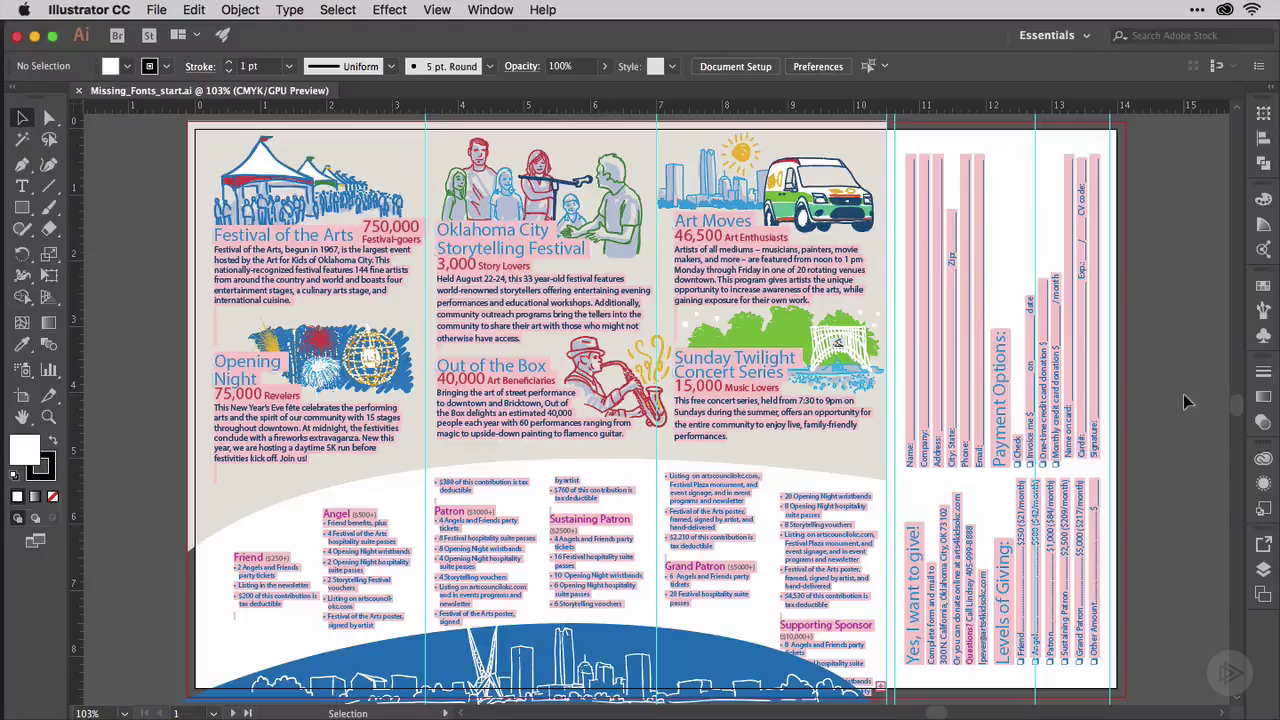Open stroke color dropdown in control bar
Image resolution: width=1280 pixels, height=720 pixels.
pyautogui.click(x=168, y=66)
